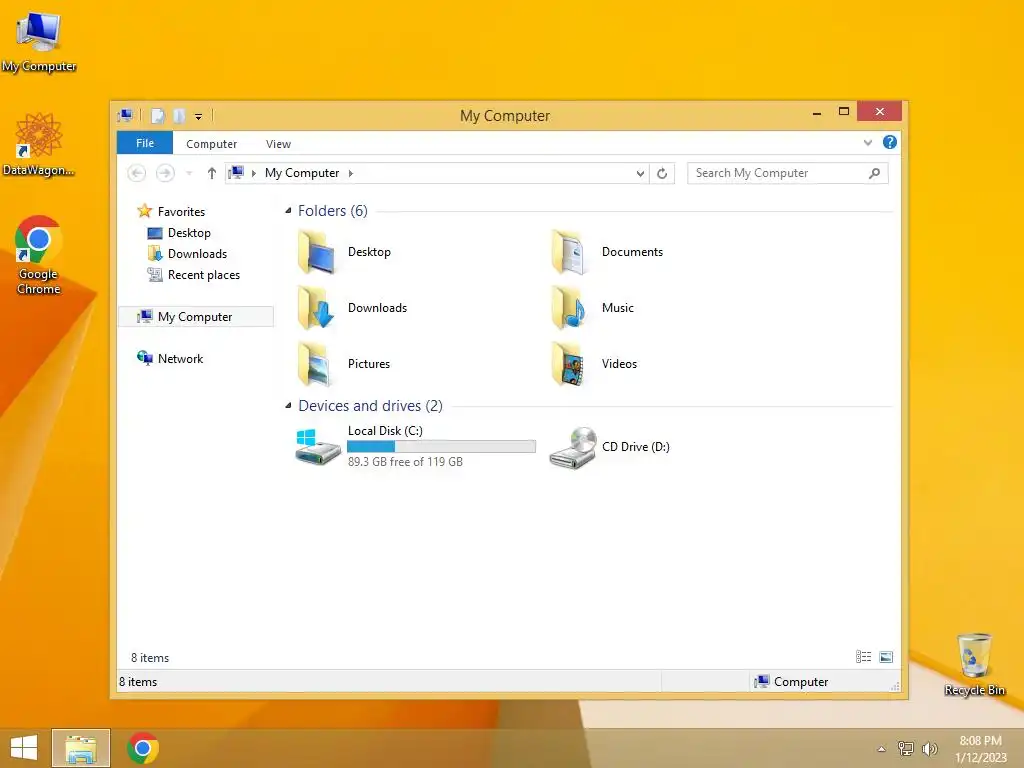Open the File tab
This screenshot has width=1024, height=768.
pyautogui.click(x=145, y=143)
